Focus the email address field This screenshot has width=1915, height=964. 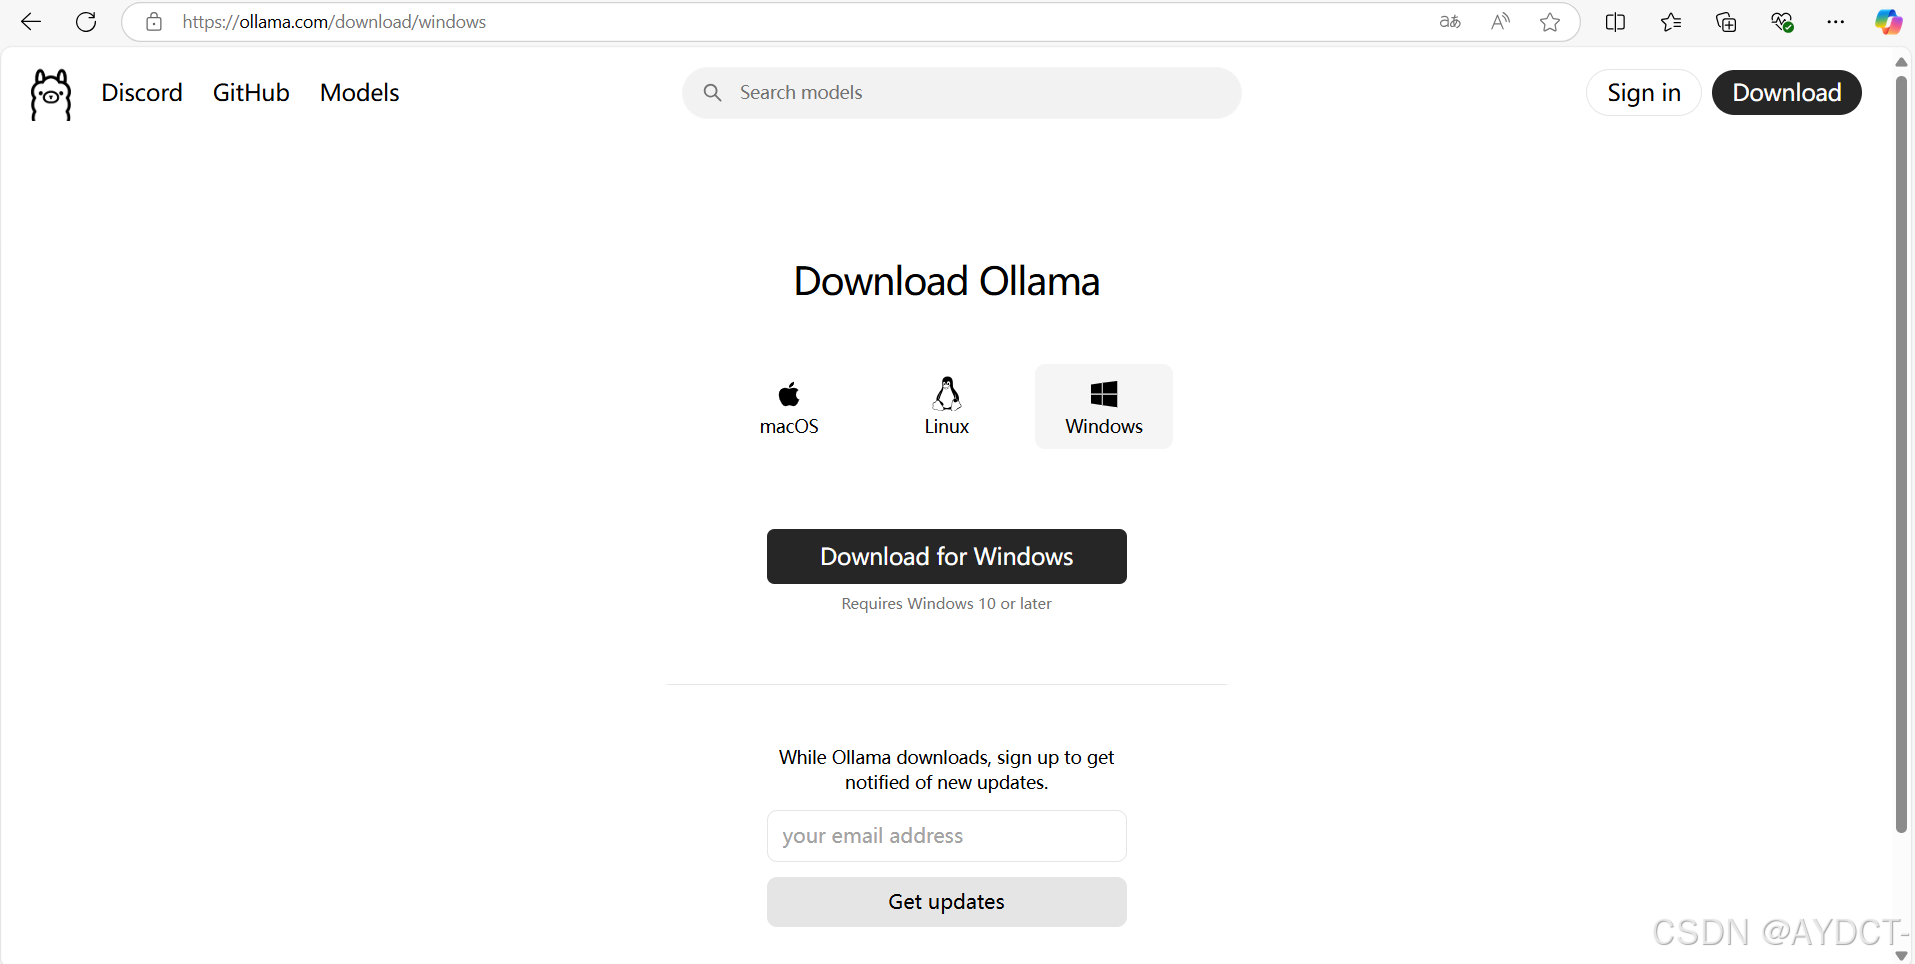tap(947, 836)
